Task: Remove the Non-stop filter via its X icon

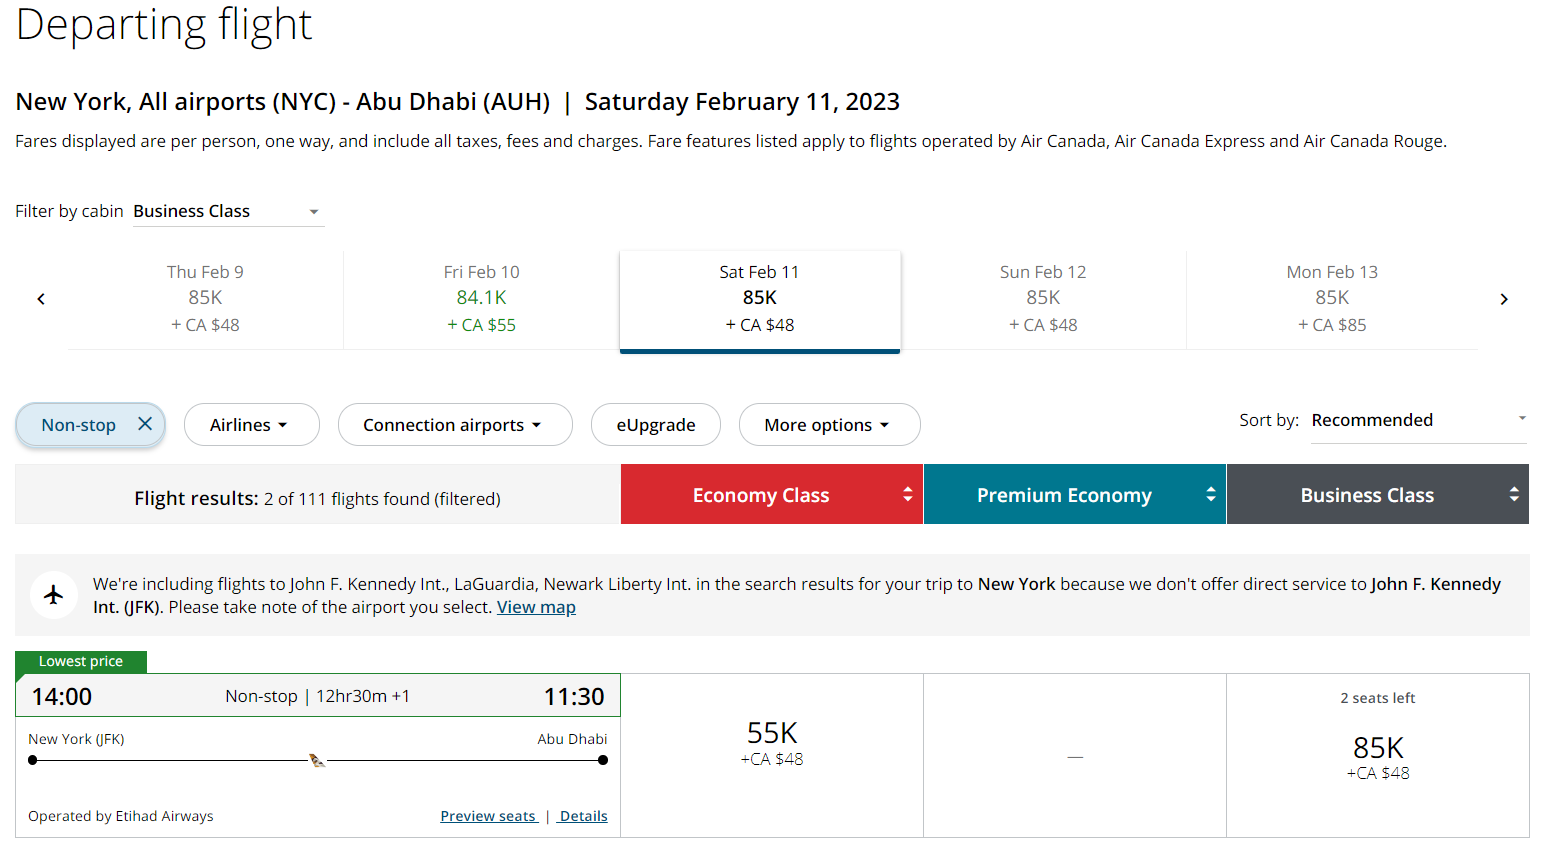Action: [x=146, y=424]
